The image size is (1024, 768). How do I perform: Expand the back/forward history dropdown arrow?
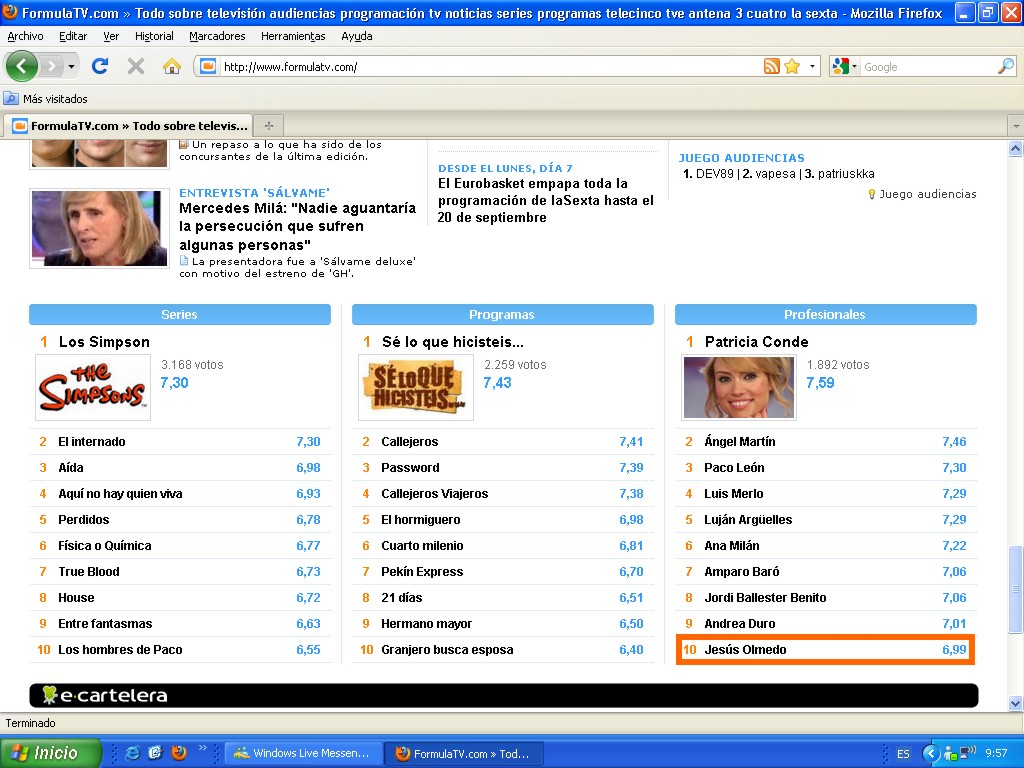(x=71, y=67)
